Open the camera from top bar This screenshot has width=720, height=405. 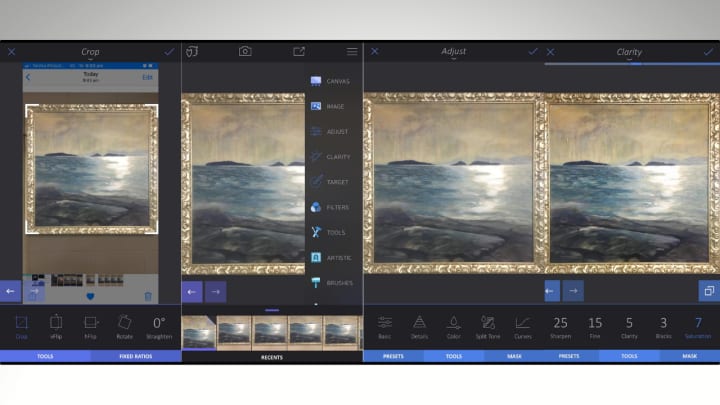pos(245,51)
